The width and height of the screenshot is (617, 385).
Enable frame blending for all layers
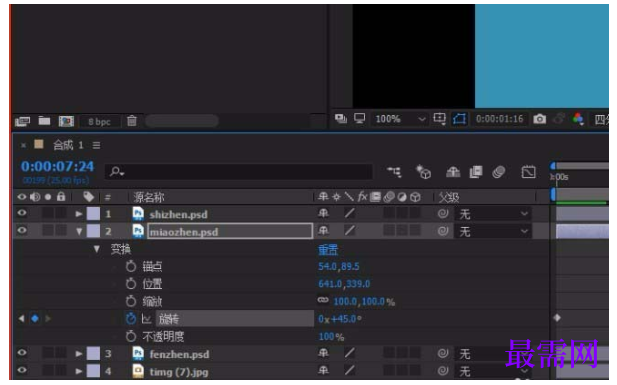476,172
